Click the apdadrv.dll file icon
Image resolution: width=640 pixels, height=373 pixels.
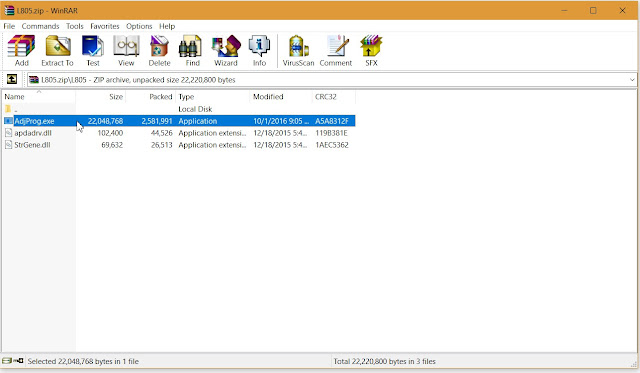8,133
